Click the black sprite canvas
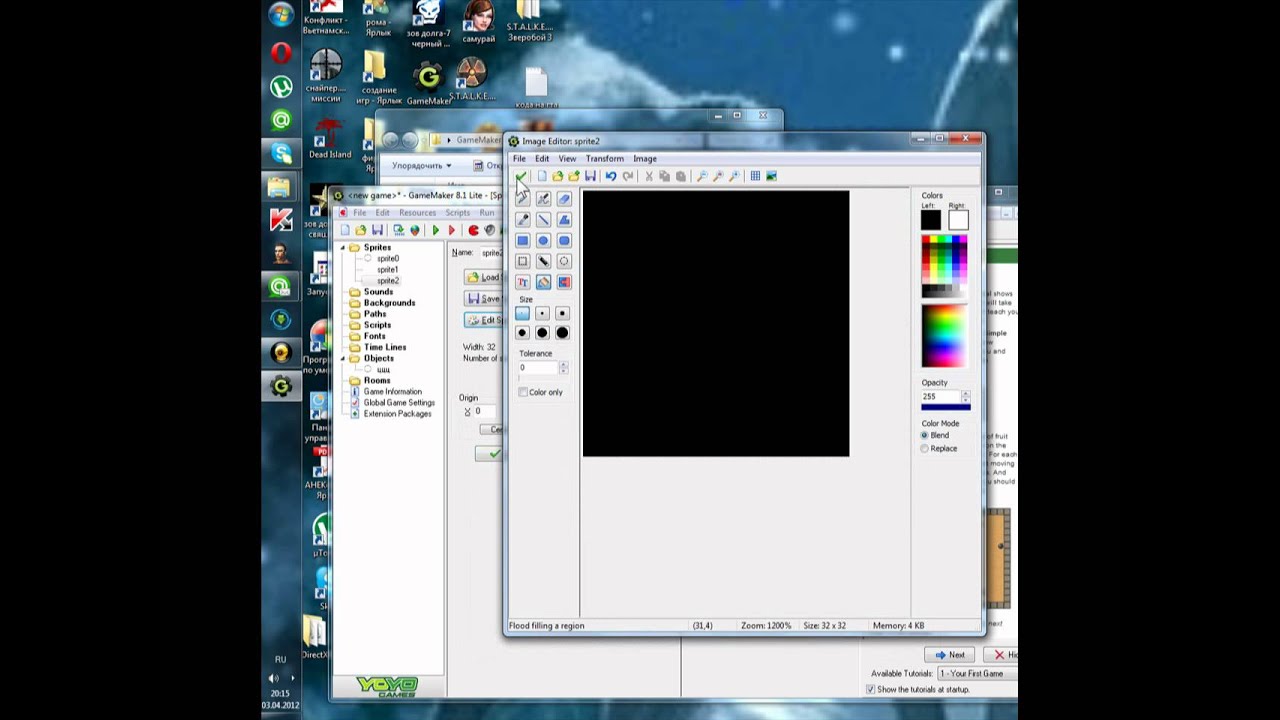The height and width of the screenshot is (720, 1280). (716, 324)
